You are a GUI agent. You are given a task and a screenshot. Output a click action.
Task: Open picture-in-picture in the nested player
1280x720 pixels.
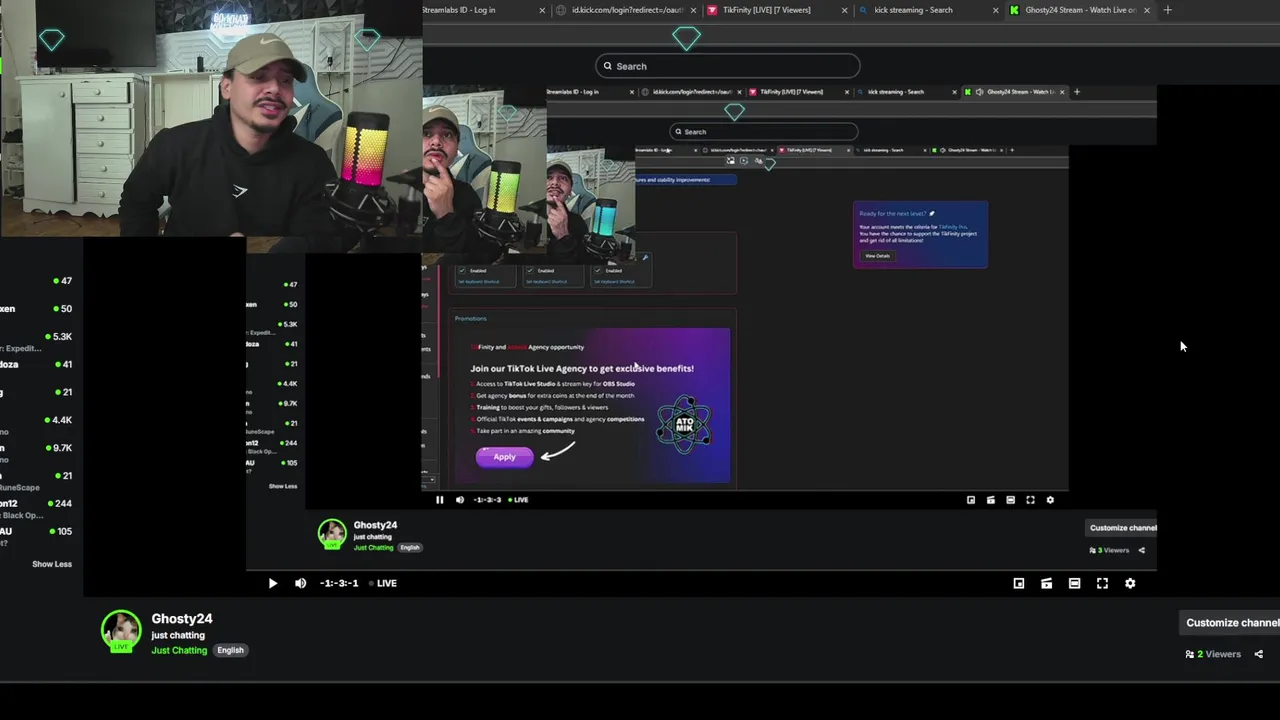pyautogui.click(x=971, y=500)
